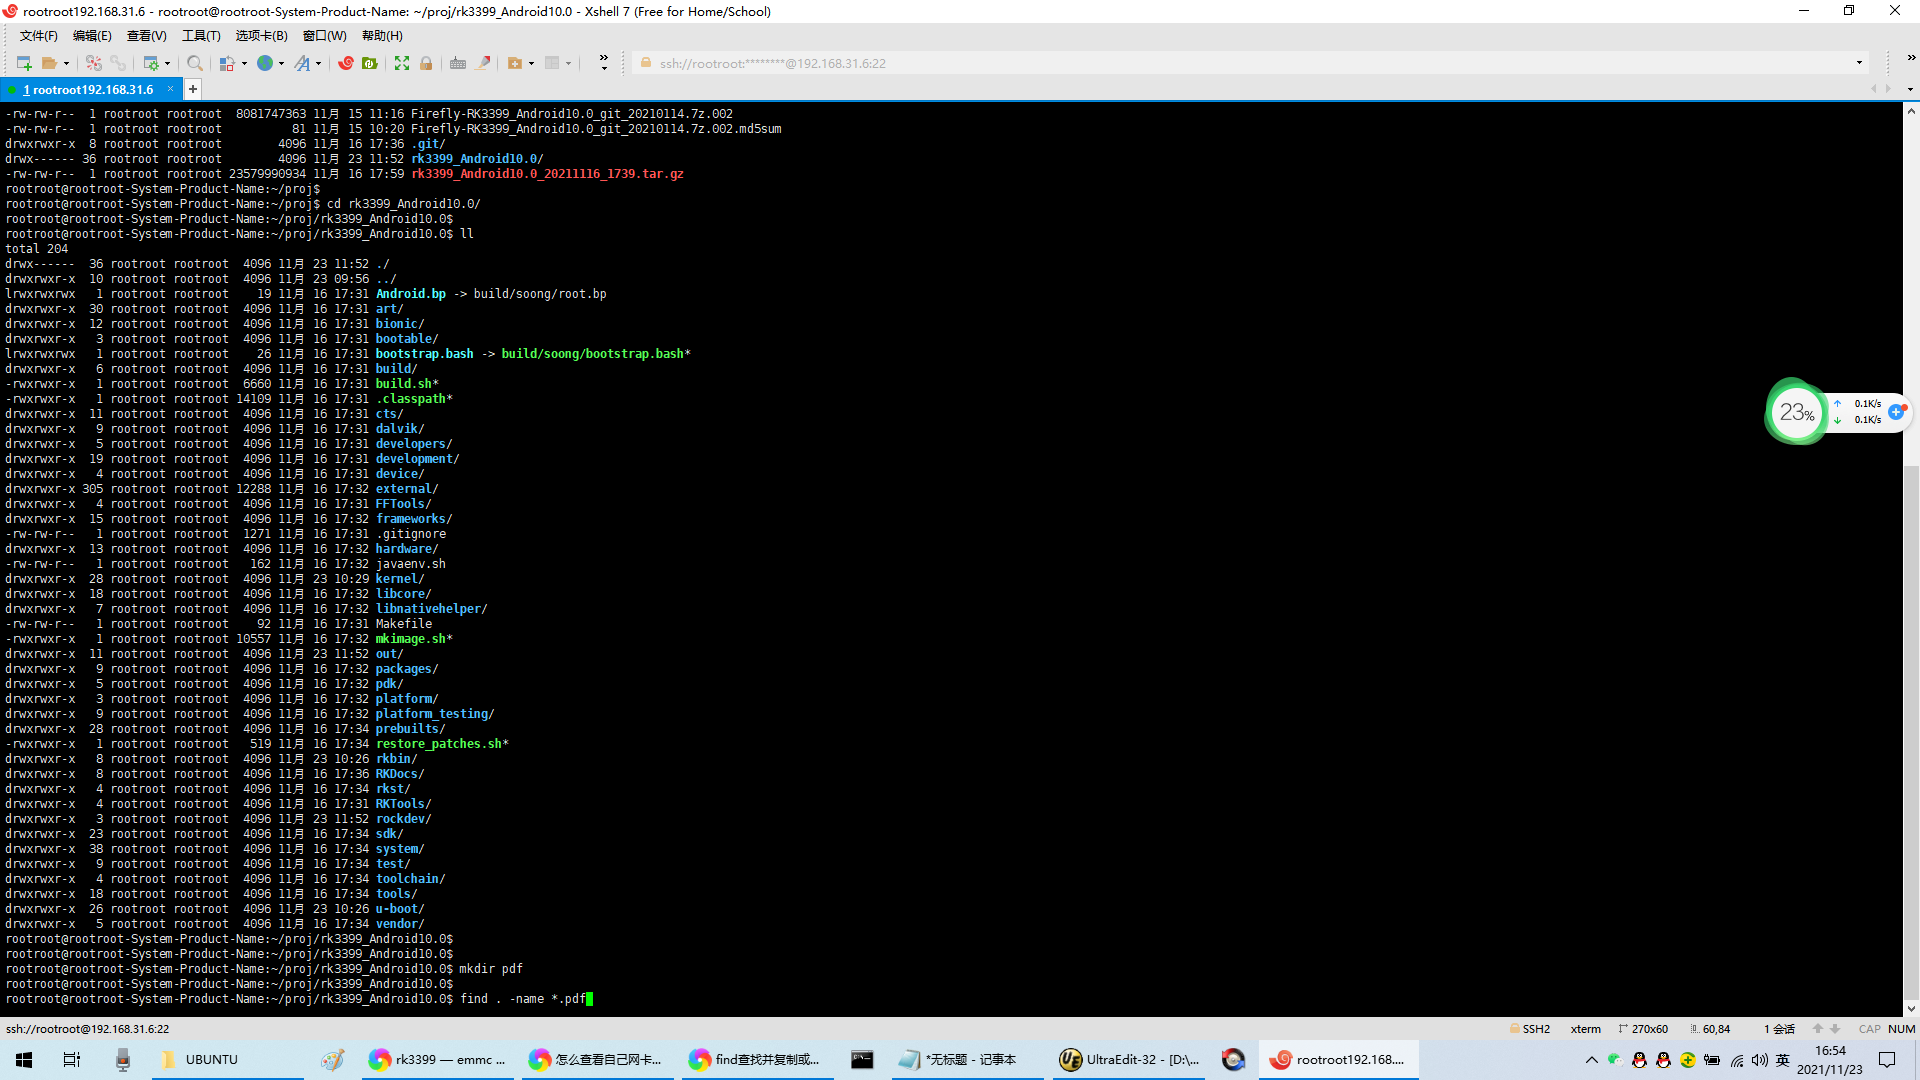
Task: Expand tile layout dropdown arrow
Action: pyautogui.click(x=569, y=63)
